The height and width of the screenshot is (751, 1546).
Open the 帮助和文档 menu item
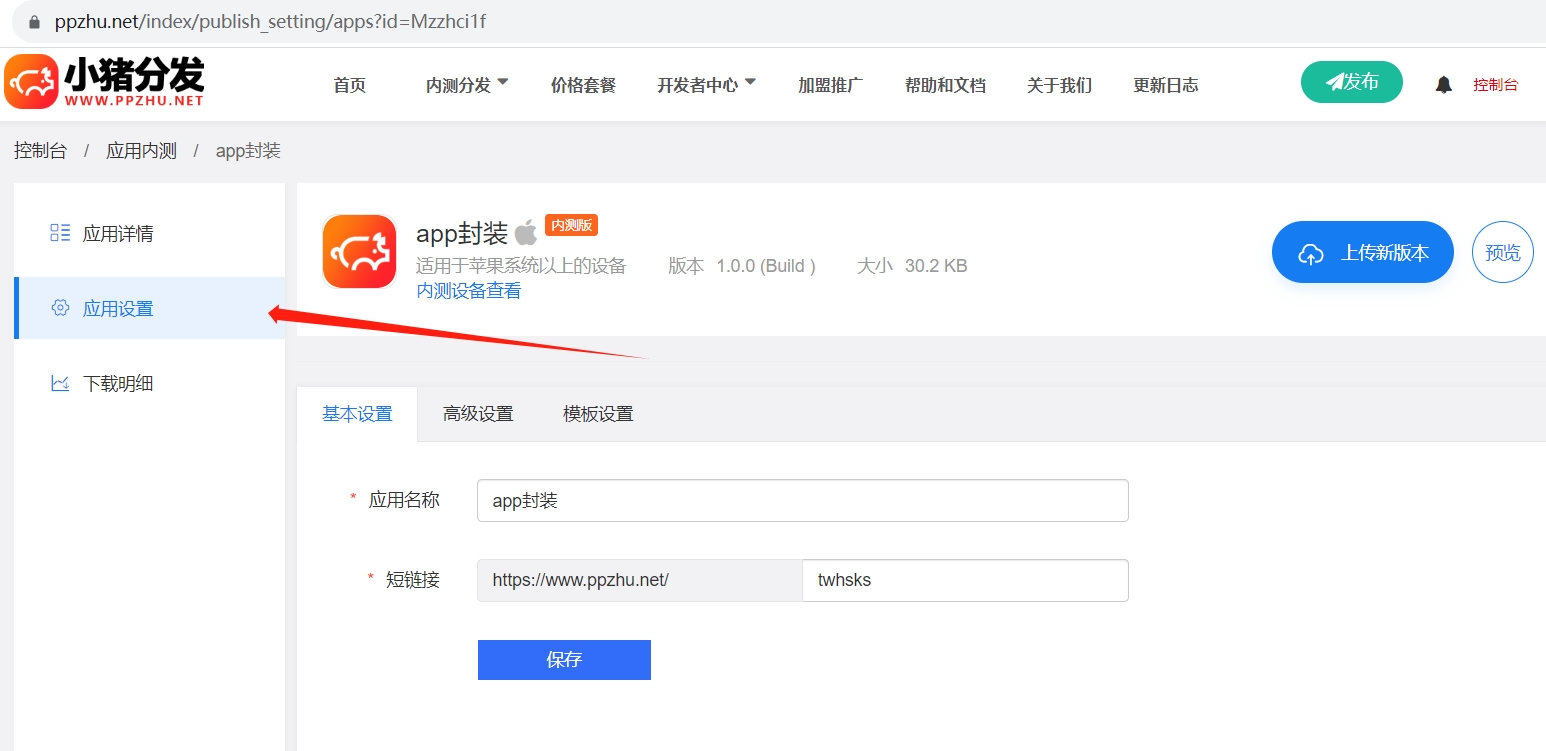[x=944, y=85]
